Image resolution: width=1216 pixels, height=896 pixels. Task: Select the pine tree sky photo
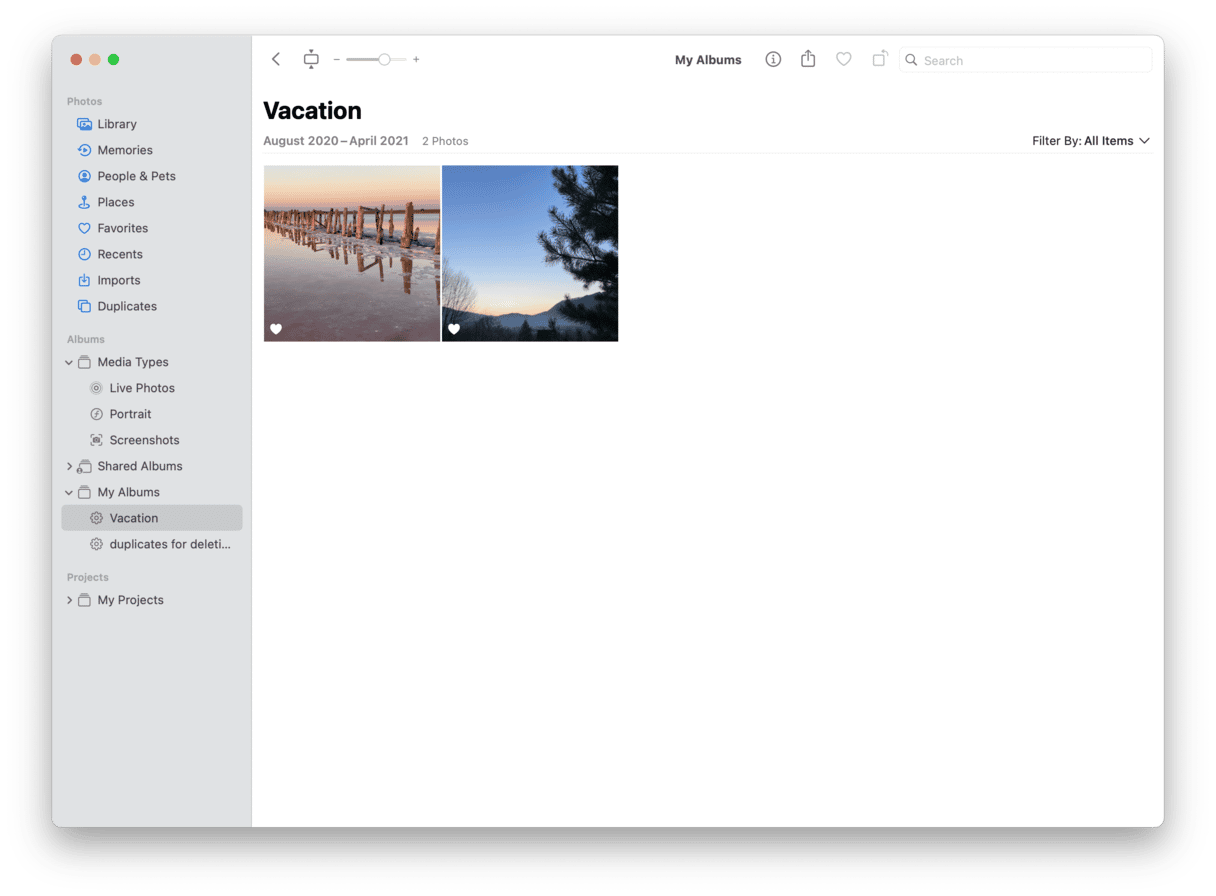tap(530, 253)
